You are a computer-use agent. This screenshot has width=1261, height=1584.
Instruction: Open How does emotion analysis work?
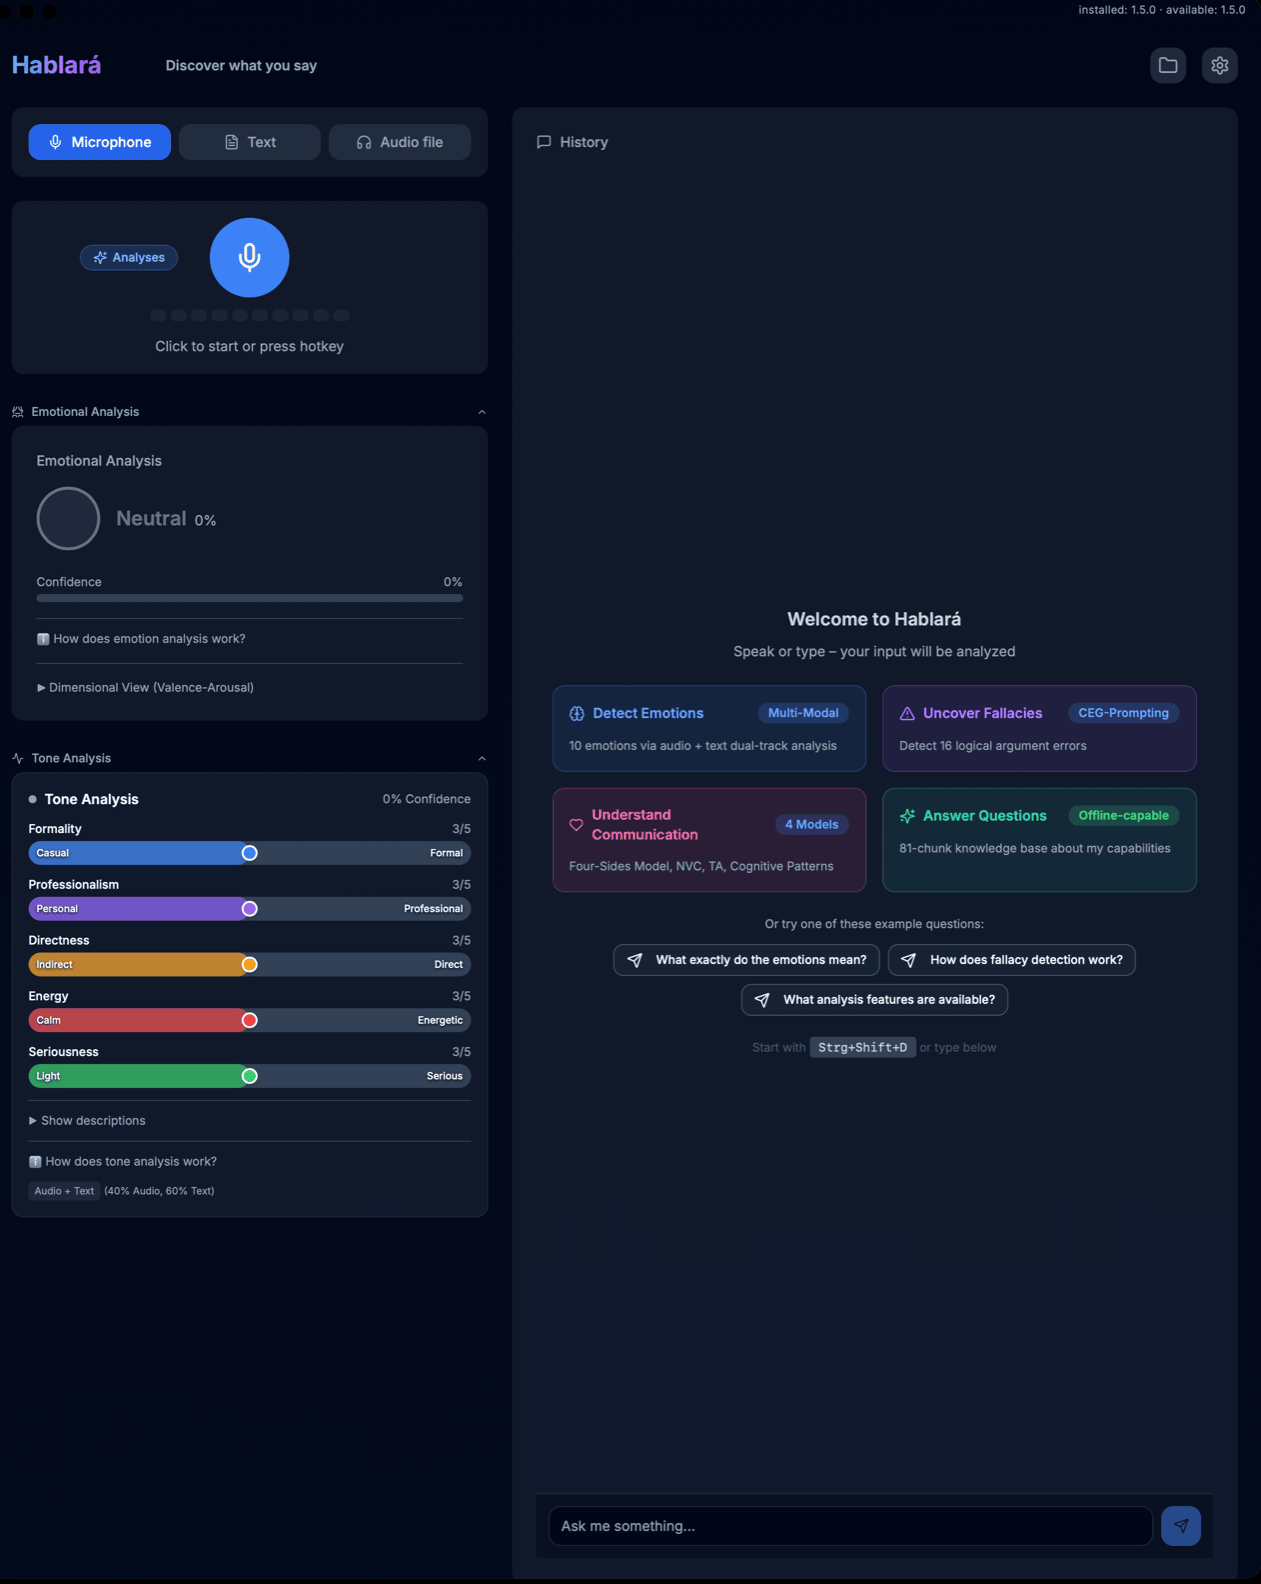coord(141,639)
